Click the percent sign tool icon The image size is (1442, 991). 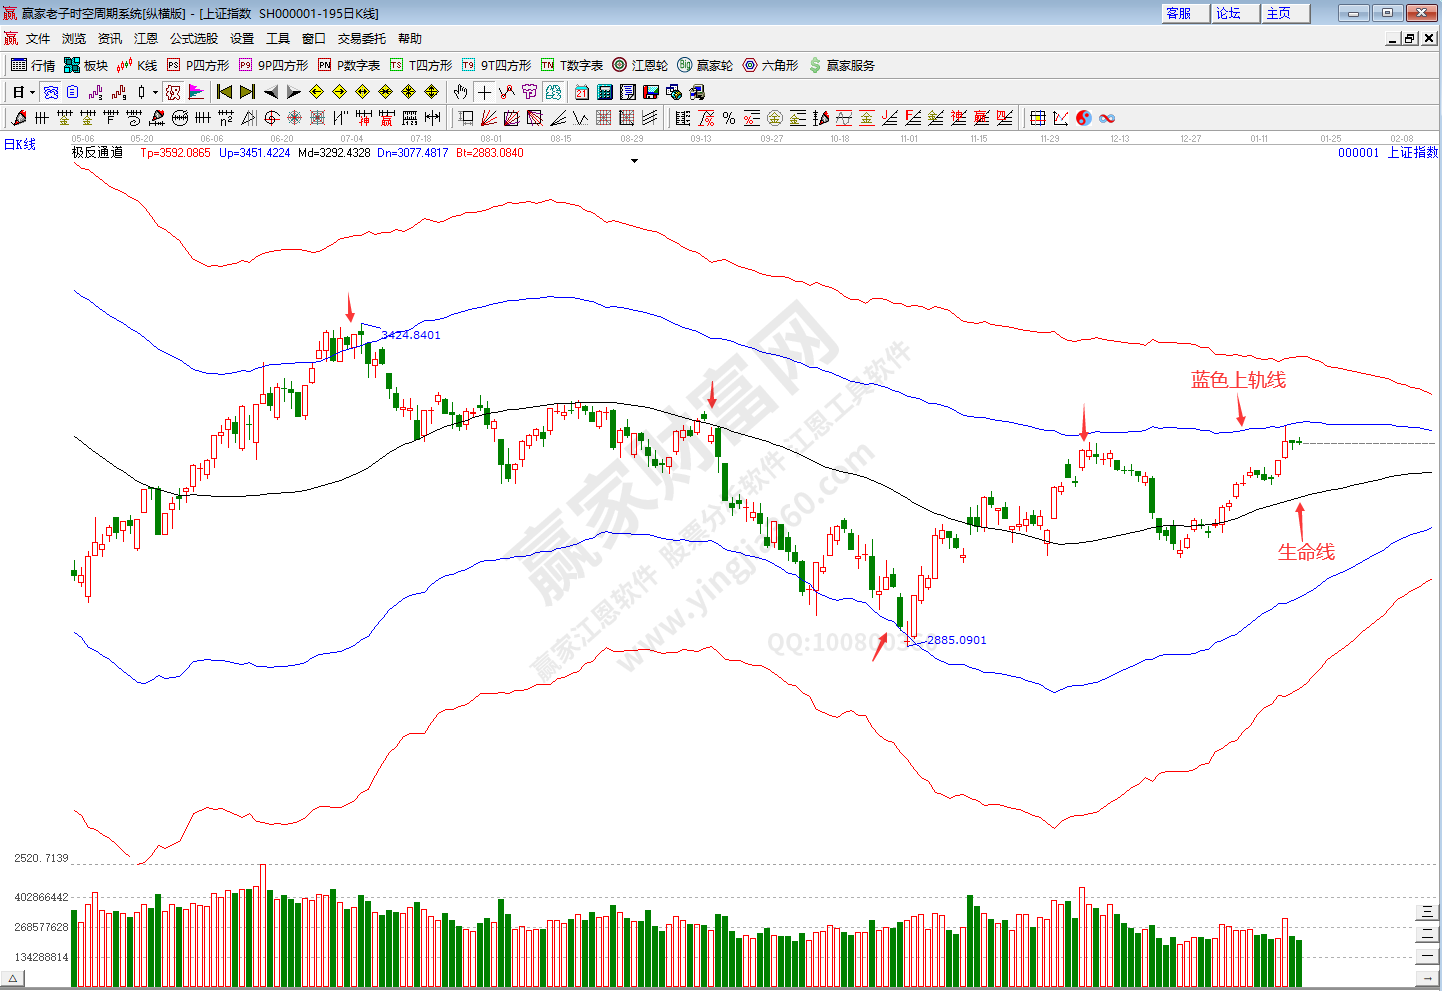[729, 118]
